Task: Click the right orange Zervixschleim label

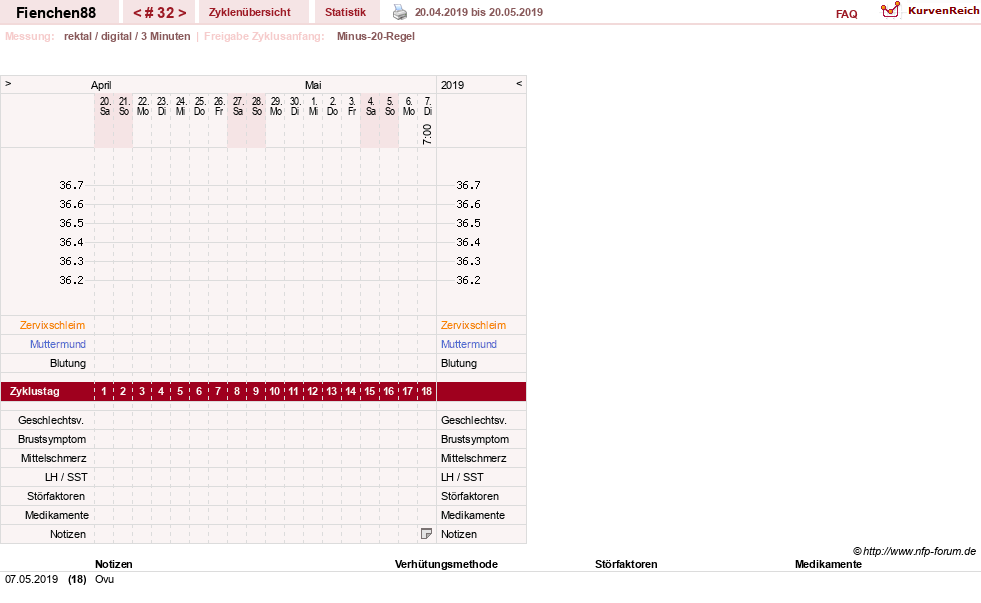Action: [473, 325]
